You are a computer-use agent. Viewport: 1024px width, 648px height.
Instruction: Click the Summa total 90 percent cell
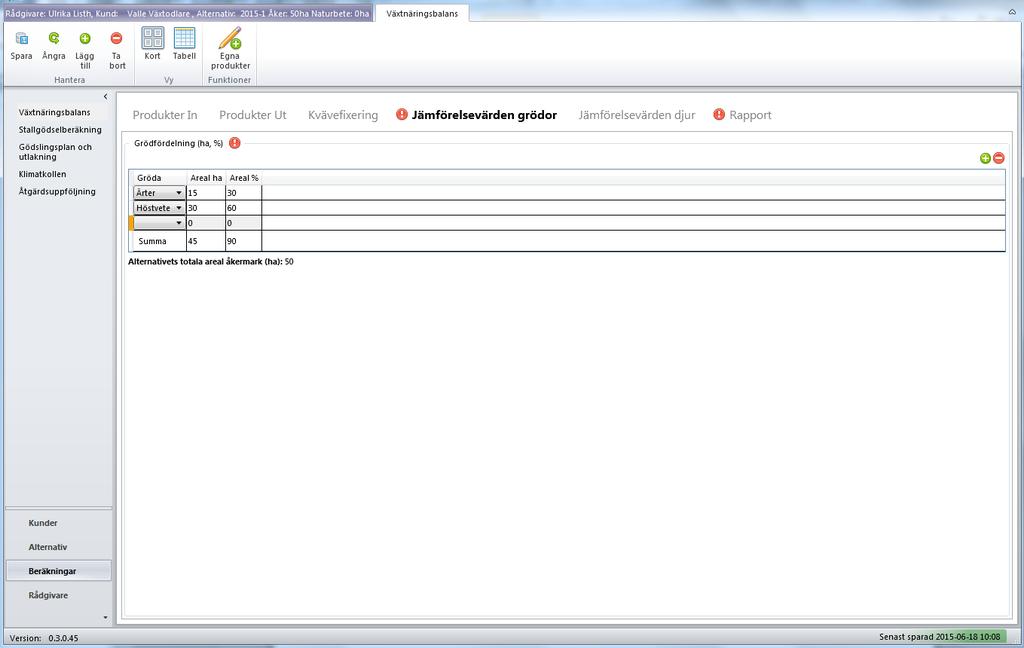[244, 241]
